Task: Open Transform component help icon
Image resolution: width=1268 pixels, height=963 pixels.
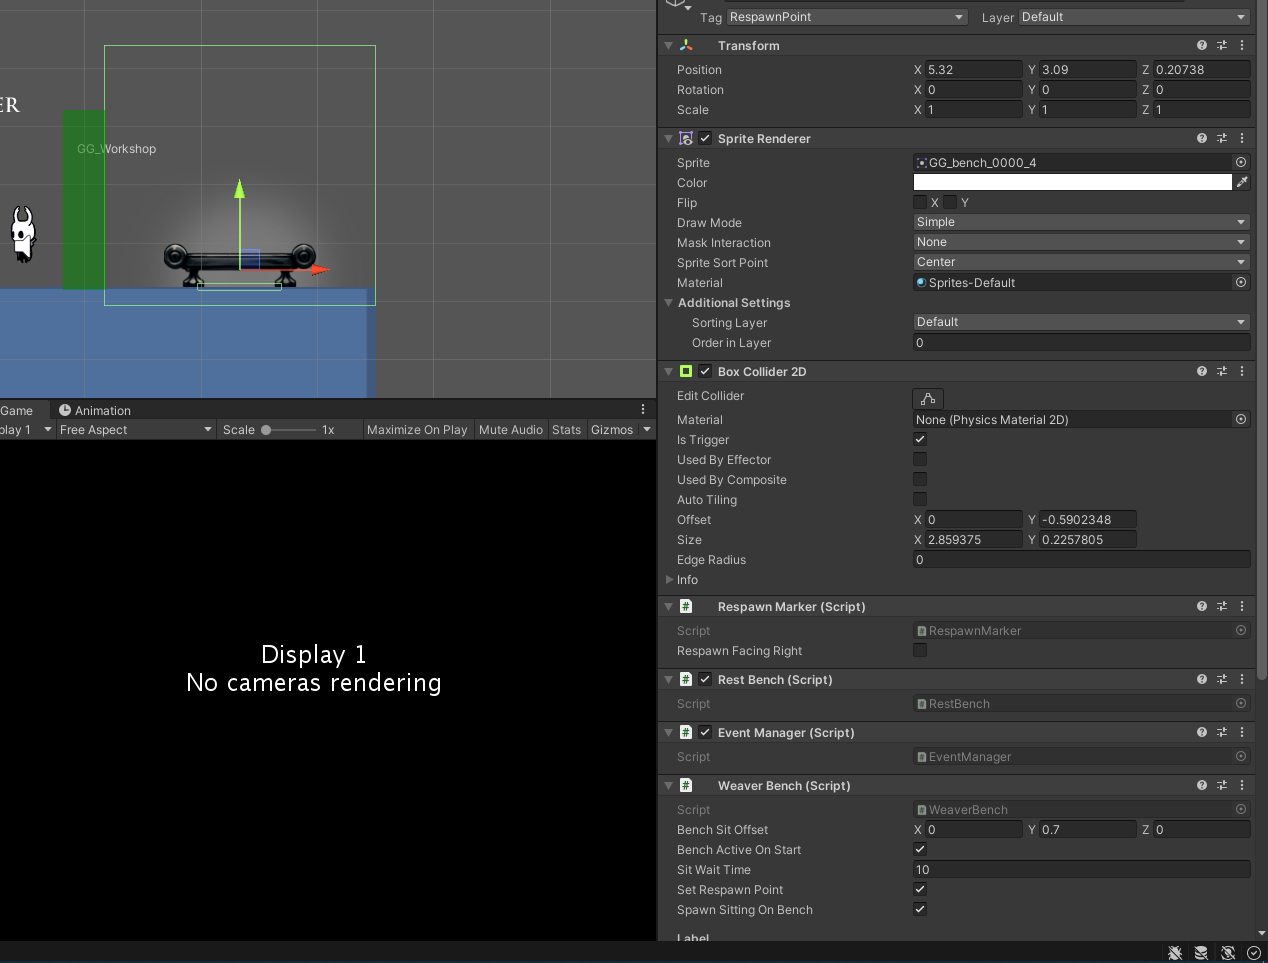Action: (x=1201, y=45)
